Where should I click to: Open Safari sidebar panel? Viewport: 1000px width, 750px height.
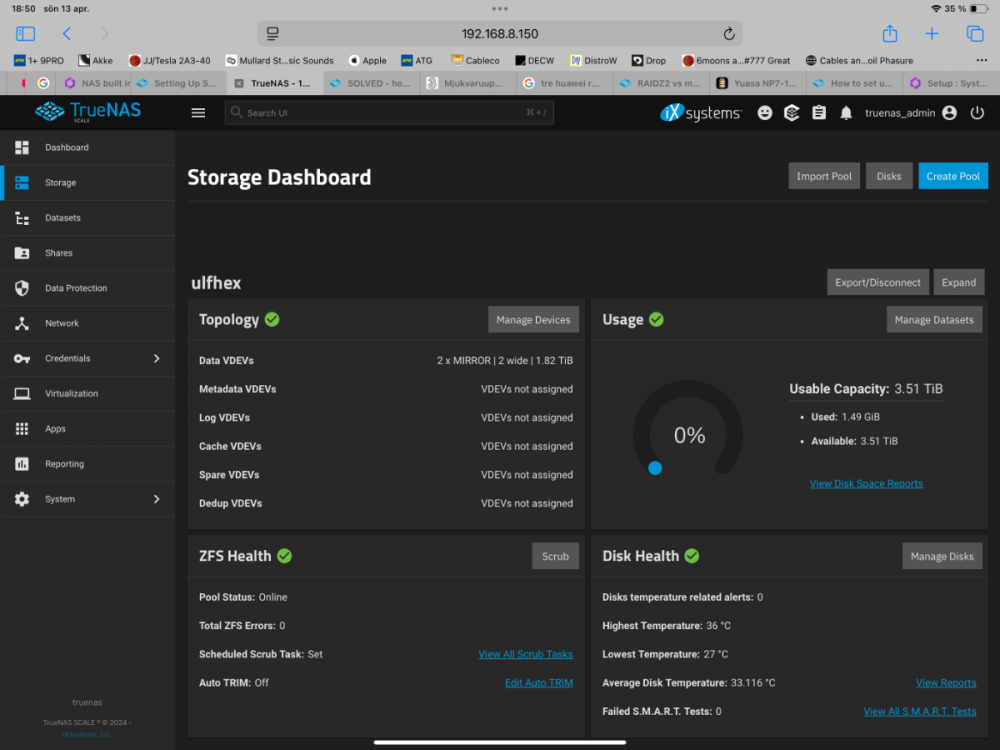point(25,34)
